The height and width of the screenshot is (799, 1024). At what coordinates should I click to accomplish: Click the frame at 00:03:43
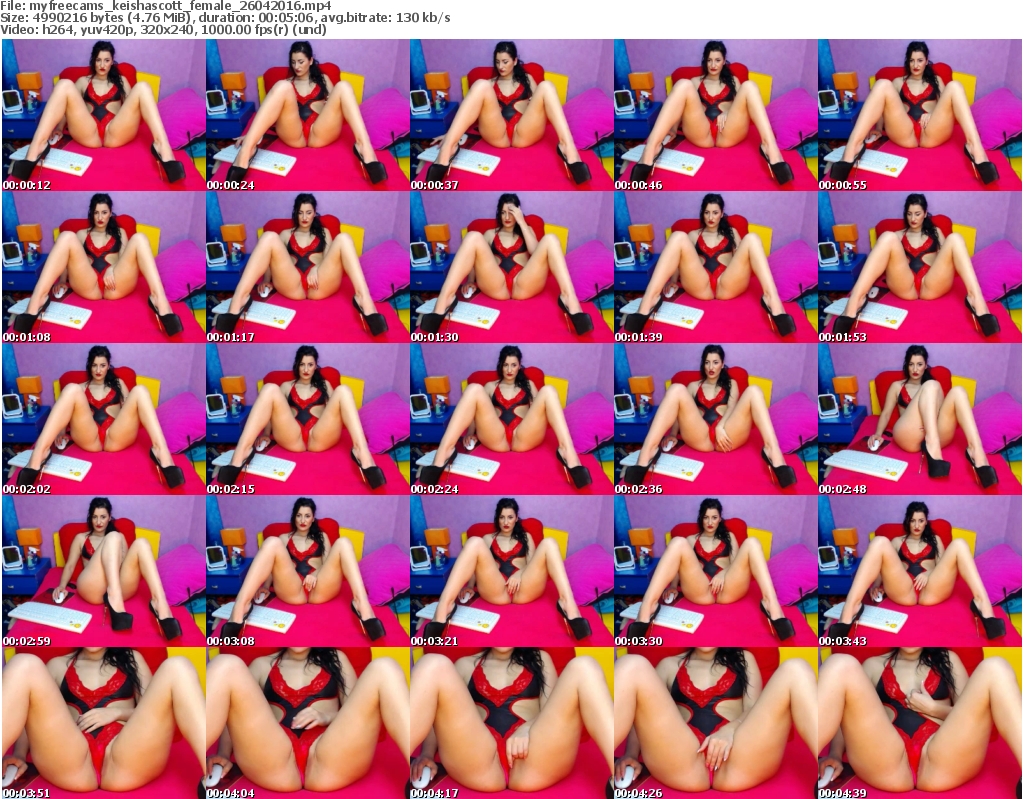[920, 572]
